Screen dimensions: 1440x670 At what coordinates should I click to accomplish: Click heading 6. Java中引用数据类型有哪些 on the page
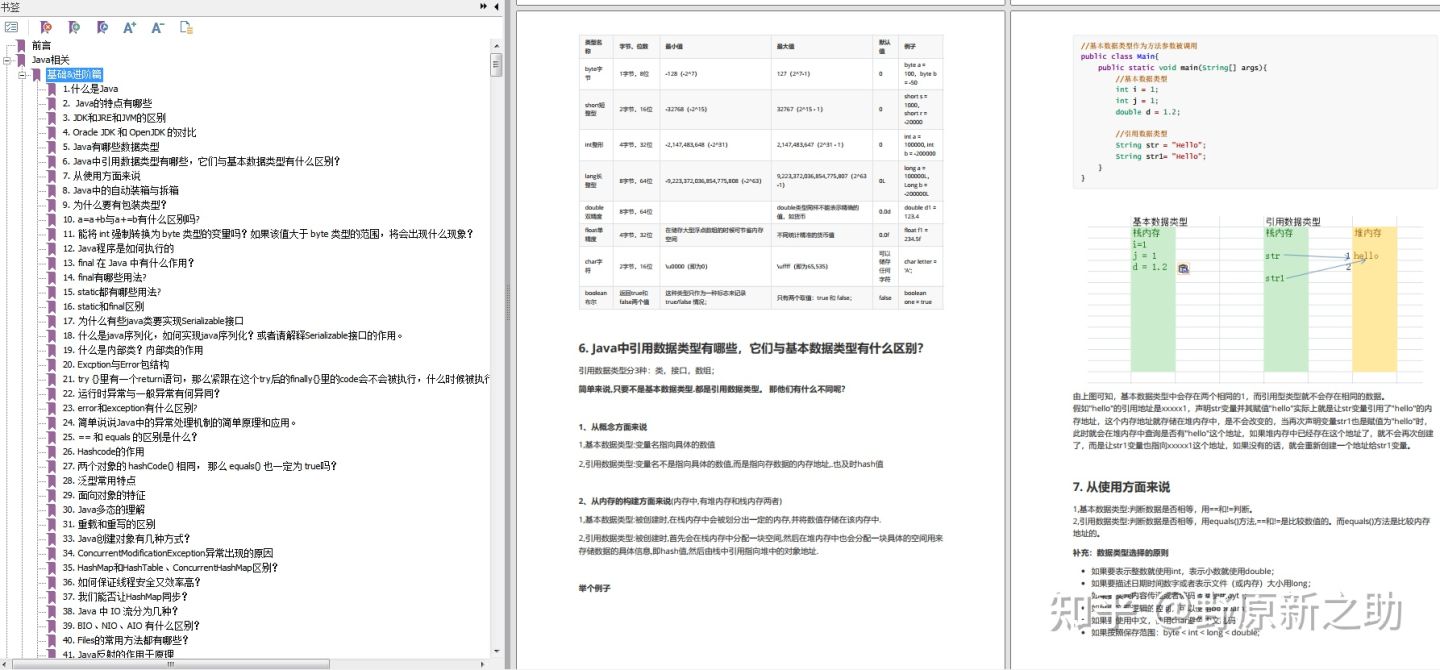click(x=751, y=349)
